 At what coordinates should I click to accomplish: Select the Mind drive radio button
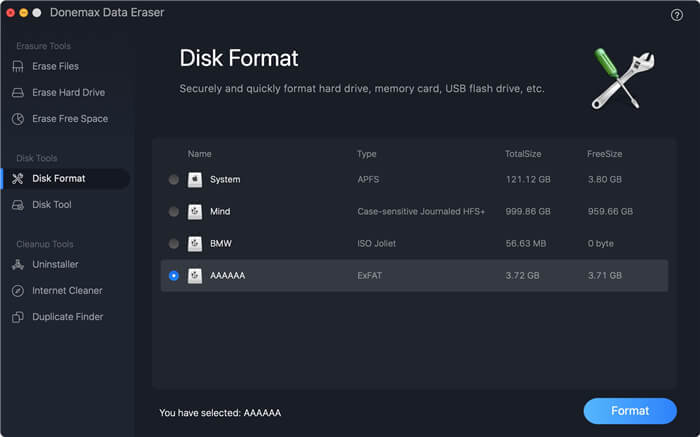(174, 212)
